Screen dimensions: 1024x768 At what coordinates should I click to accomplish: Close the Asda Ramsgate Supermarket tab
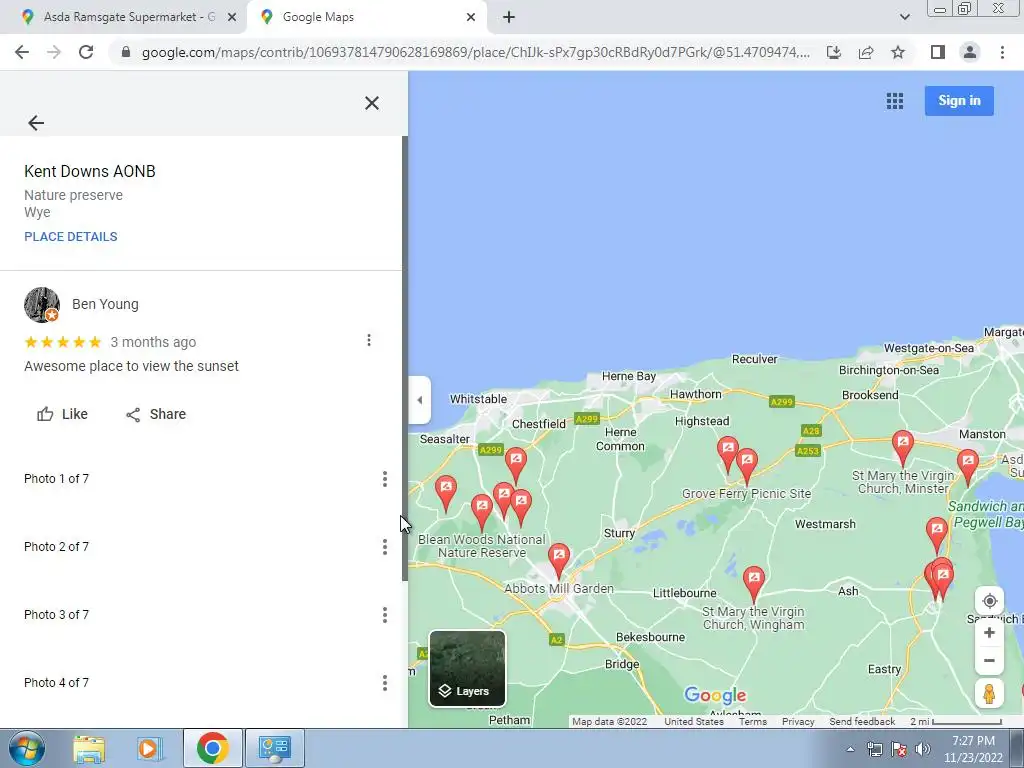pyautogui.click(x=232, y=17)
